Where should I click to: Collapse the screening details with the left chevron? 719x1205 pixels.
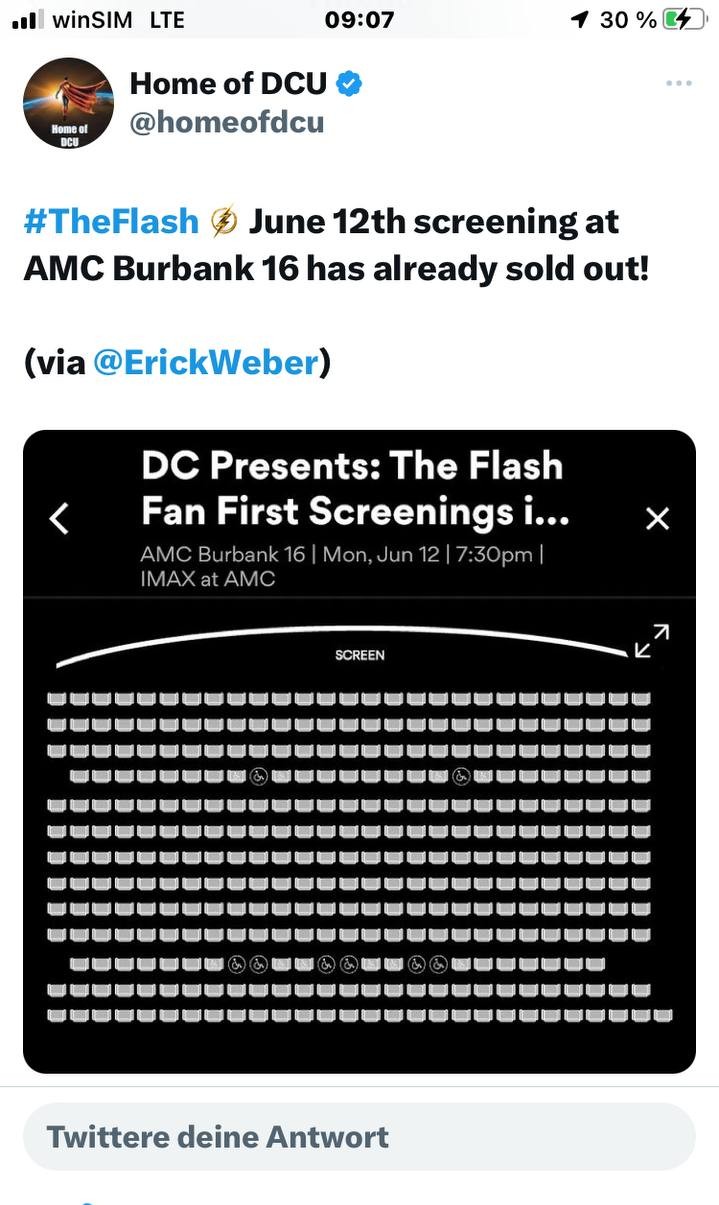[x=58, y=518]
